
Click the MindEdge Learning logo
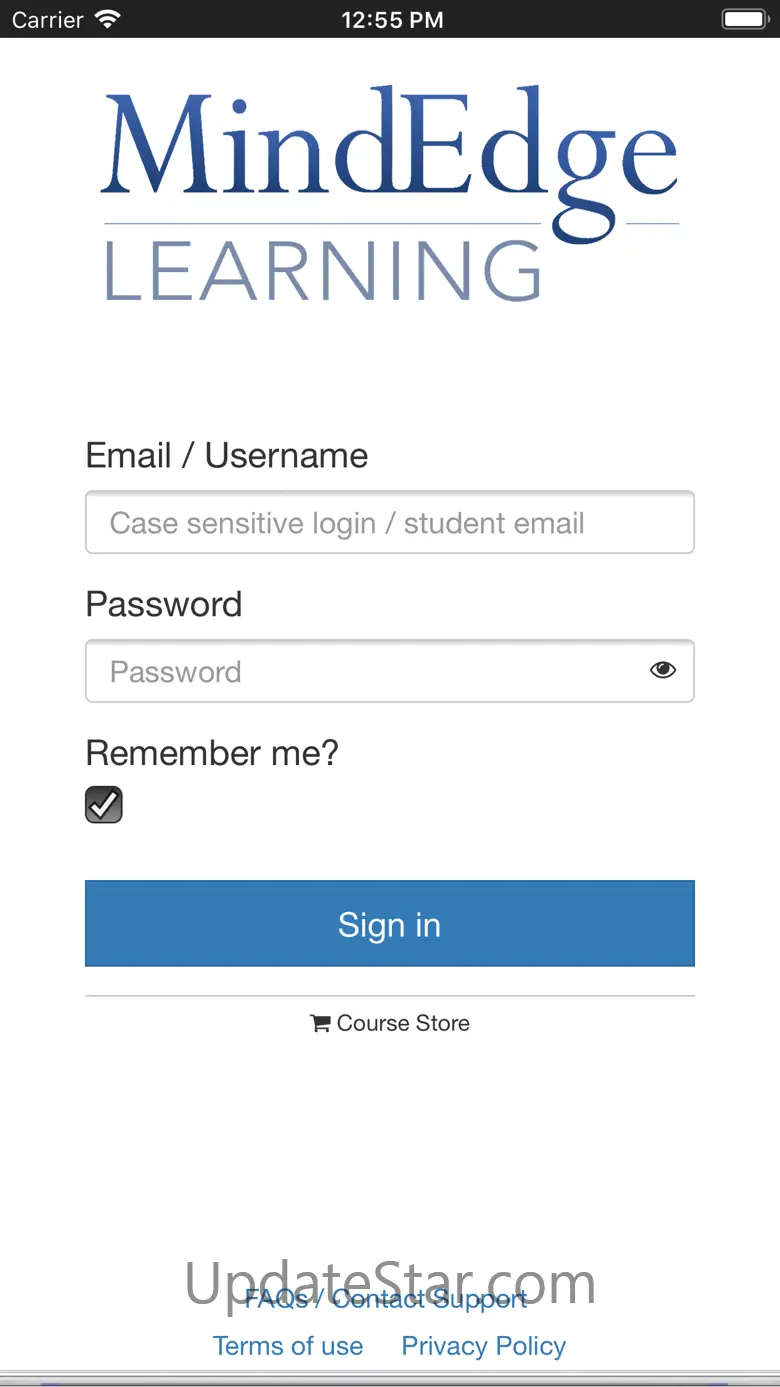coord(390,195)
